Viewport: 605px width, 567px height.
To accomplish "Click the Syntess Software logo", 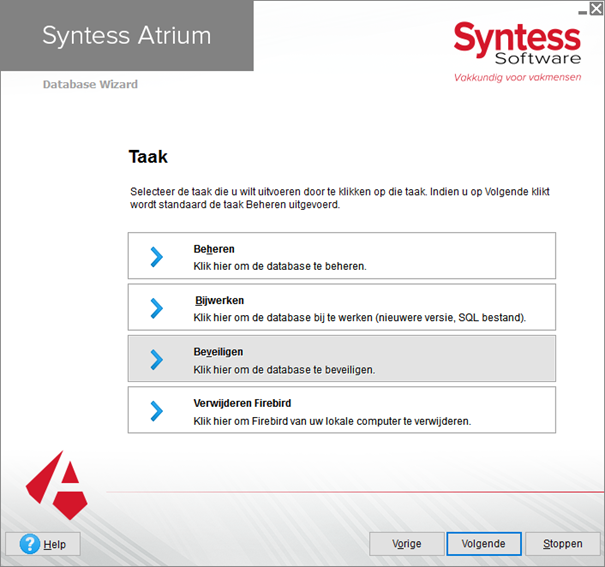I will tap(517, 43).
